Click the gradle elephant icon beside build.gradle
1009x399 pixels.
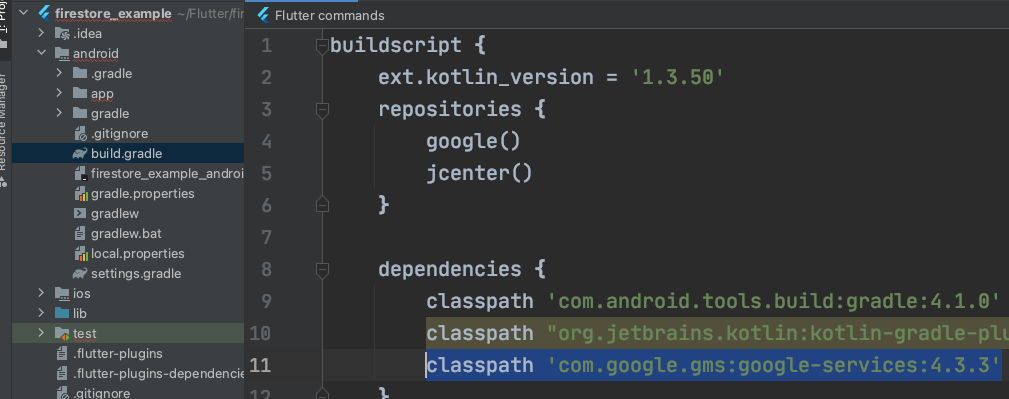point(80,153)
